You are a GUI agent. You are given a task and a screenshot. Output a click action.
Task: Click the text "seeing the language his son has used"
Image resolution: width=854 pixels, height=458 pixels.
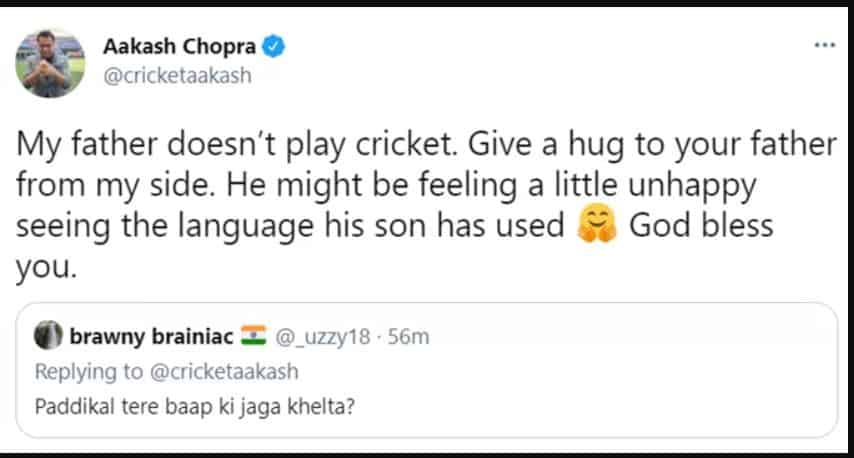coord(291,227)
